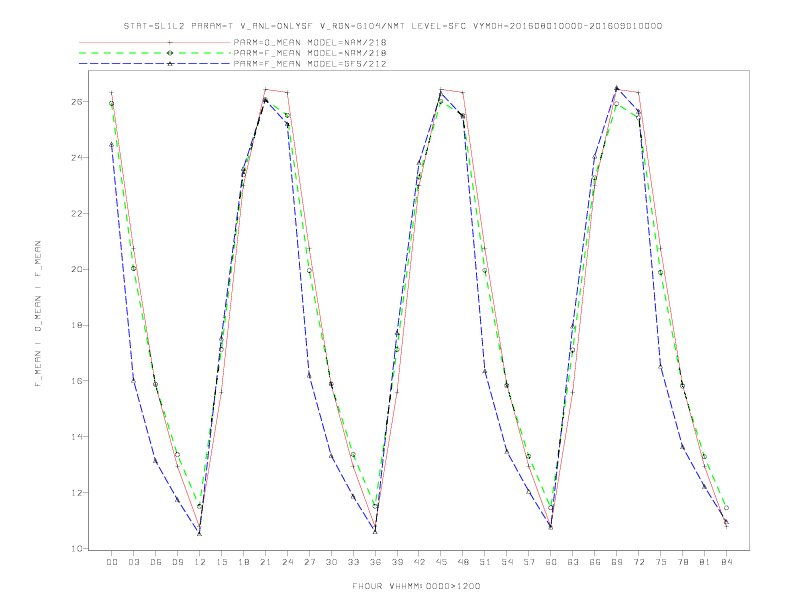Click the blue GFS triangle marker at hour 75
The height and width of the screenshot is (612, 792).
click(661, 367)
